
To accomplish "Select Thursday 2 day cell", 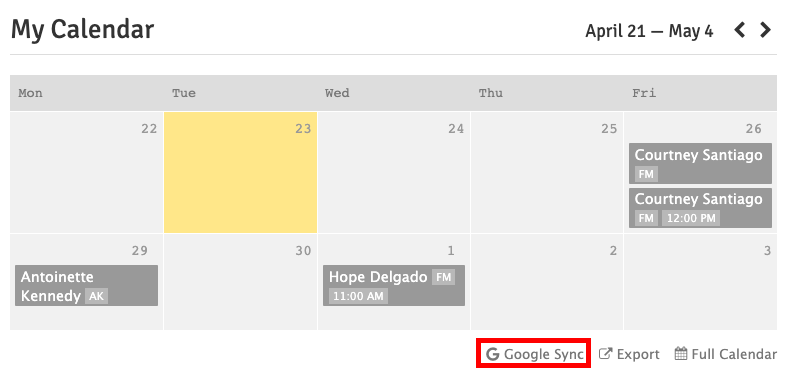I will tap(547, 282).
